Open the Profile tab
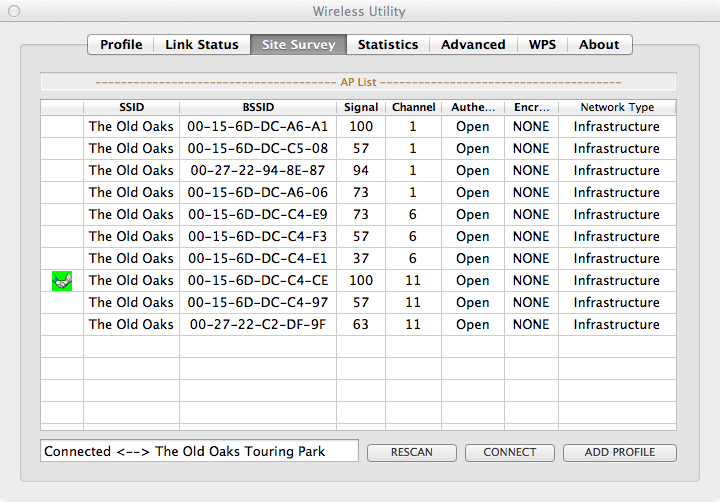This screenshot has width=720, height=502. point(121,45)
